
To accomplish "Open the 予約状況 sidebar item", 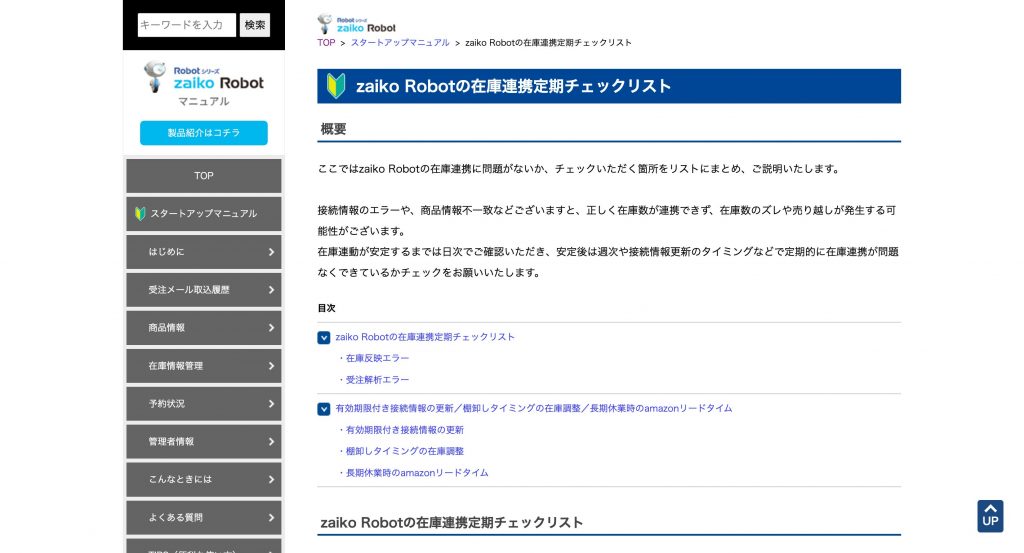I will (204, 403).
